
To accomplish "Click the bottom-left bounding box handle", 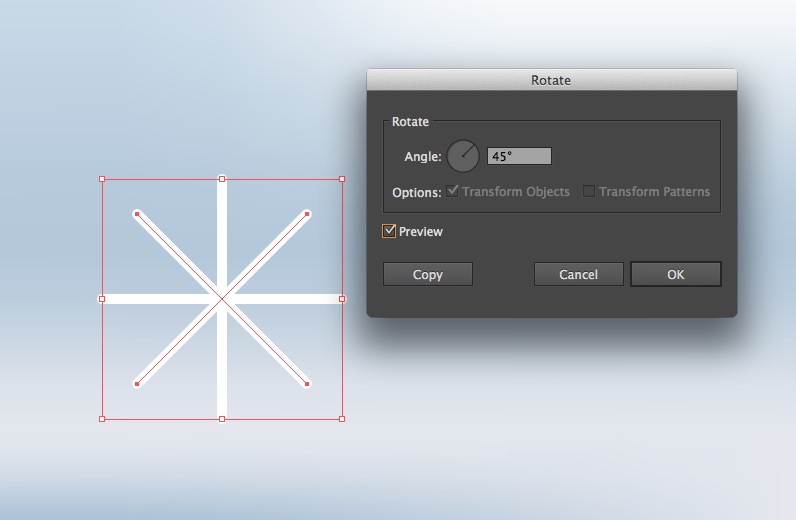I will pos(102,419).
